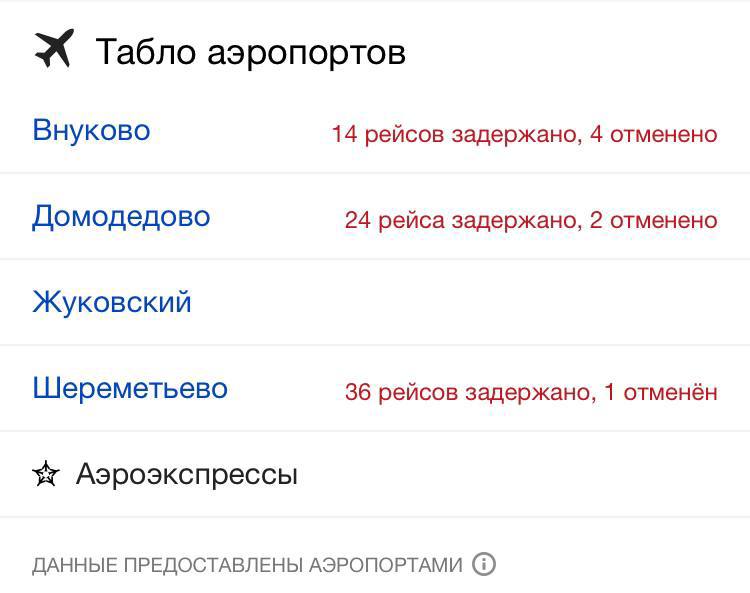Click the star icon beside Аэроэкспрессы

click(46, 474)
